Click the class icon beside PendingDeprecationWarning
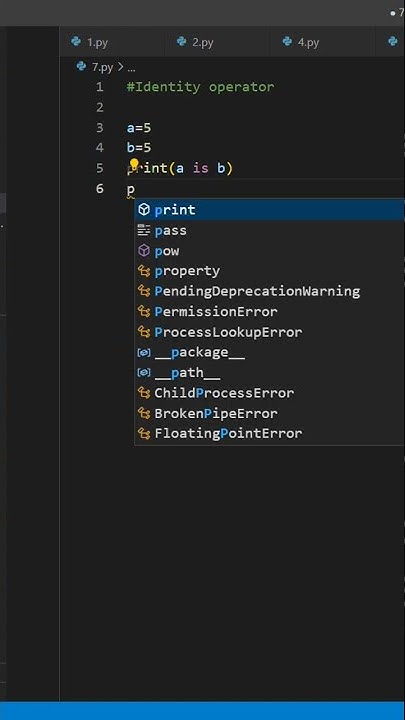405x720 pixels. [x=144, y=291]
